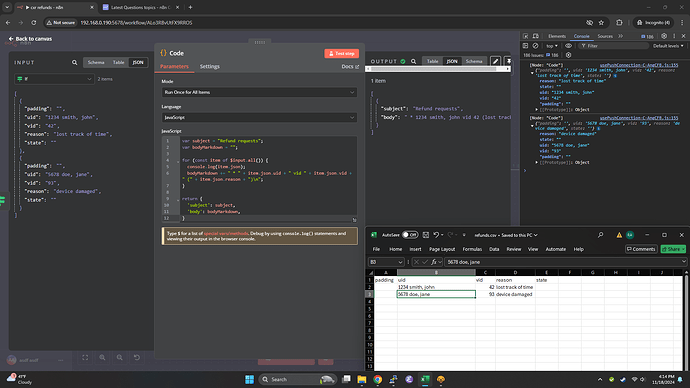Toggle DevTools device toolbar icon
This screenshot has width=690, height=388.
[536, 36]
